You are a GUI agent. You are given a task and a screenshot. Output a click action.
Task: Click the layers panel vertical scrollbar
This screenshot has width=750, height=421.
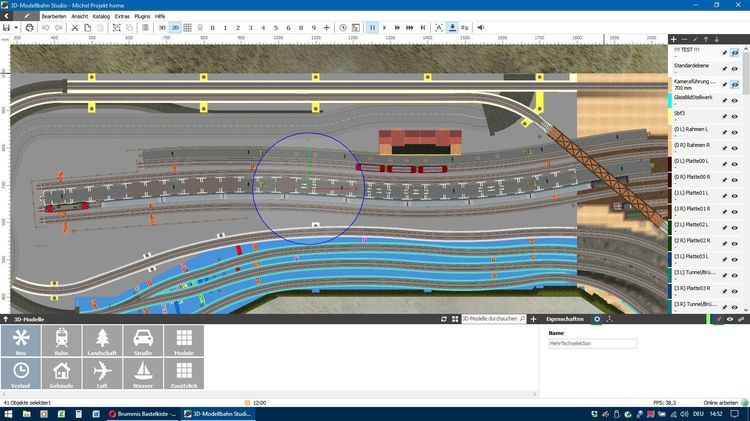coord(746,72)
